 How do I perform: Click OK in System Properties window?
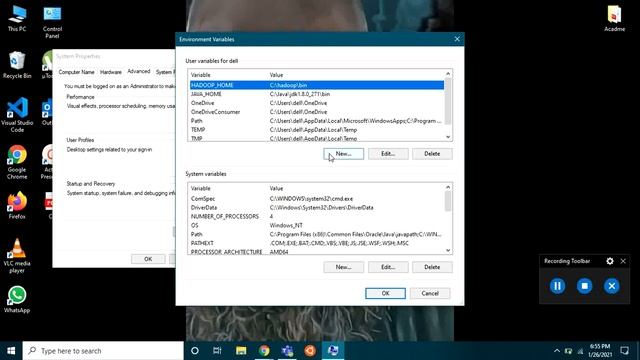point(148,259)
